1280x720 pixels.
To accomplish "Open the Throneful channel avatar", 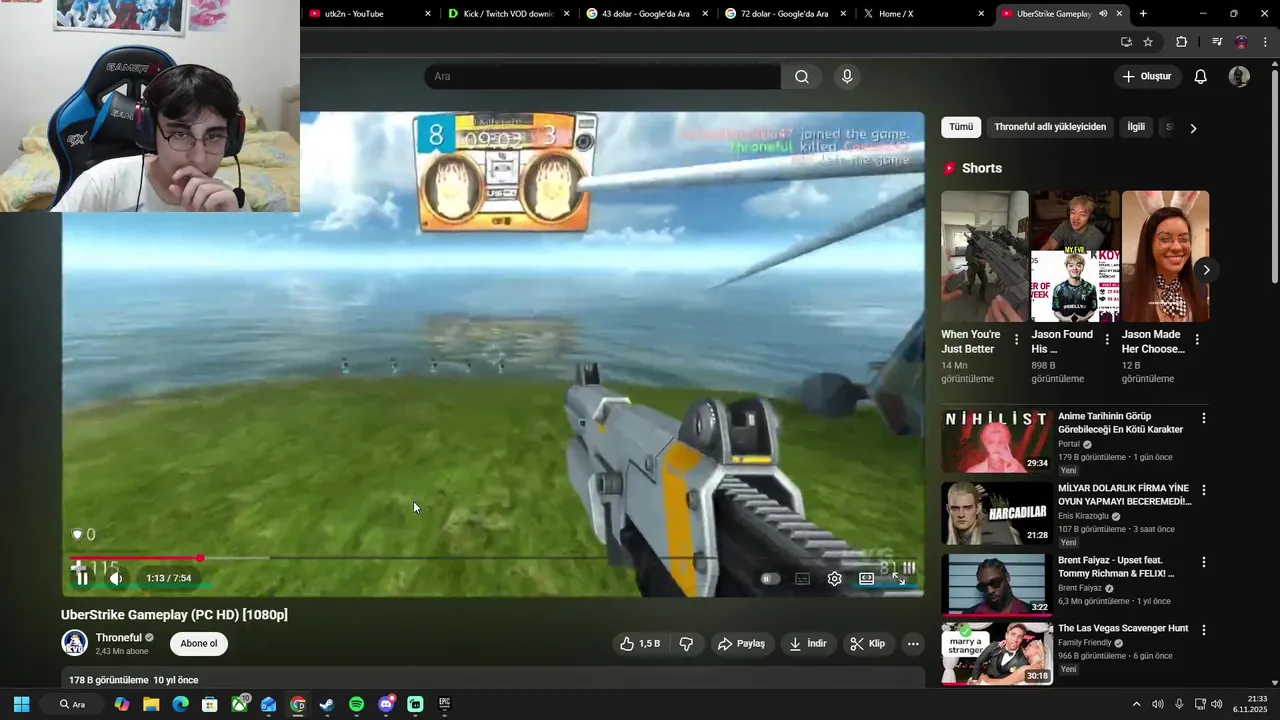I will pyautogui.click(x=74, y=643).
